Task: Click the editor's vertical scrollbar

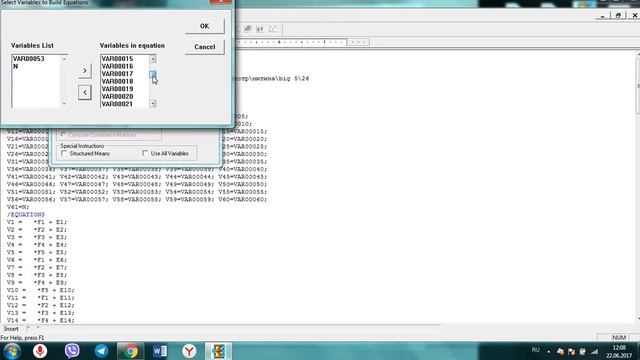Action: pyautogui.click(x=638, y=186)
